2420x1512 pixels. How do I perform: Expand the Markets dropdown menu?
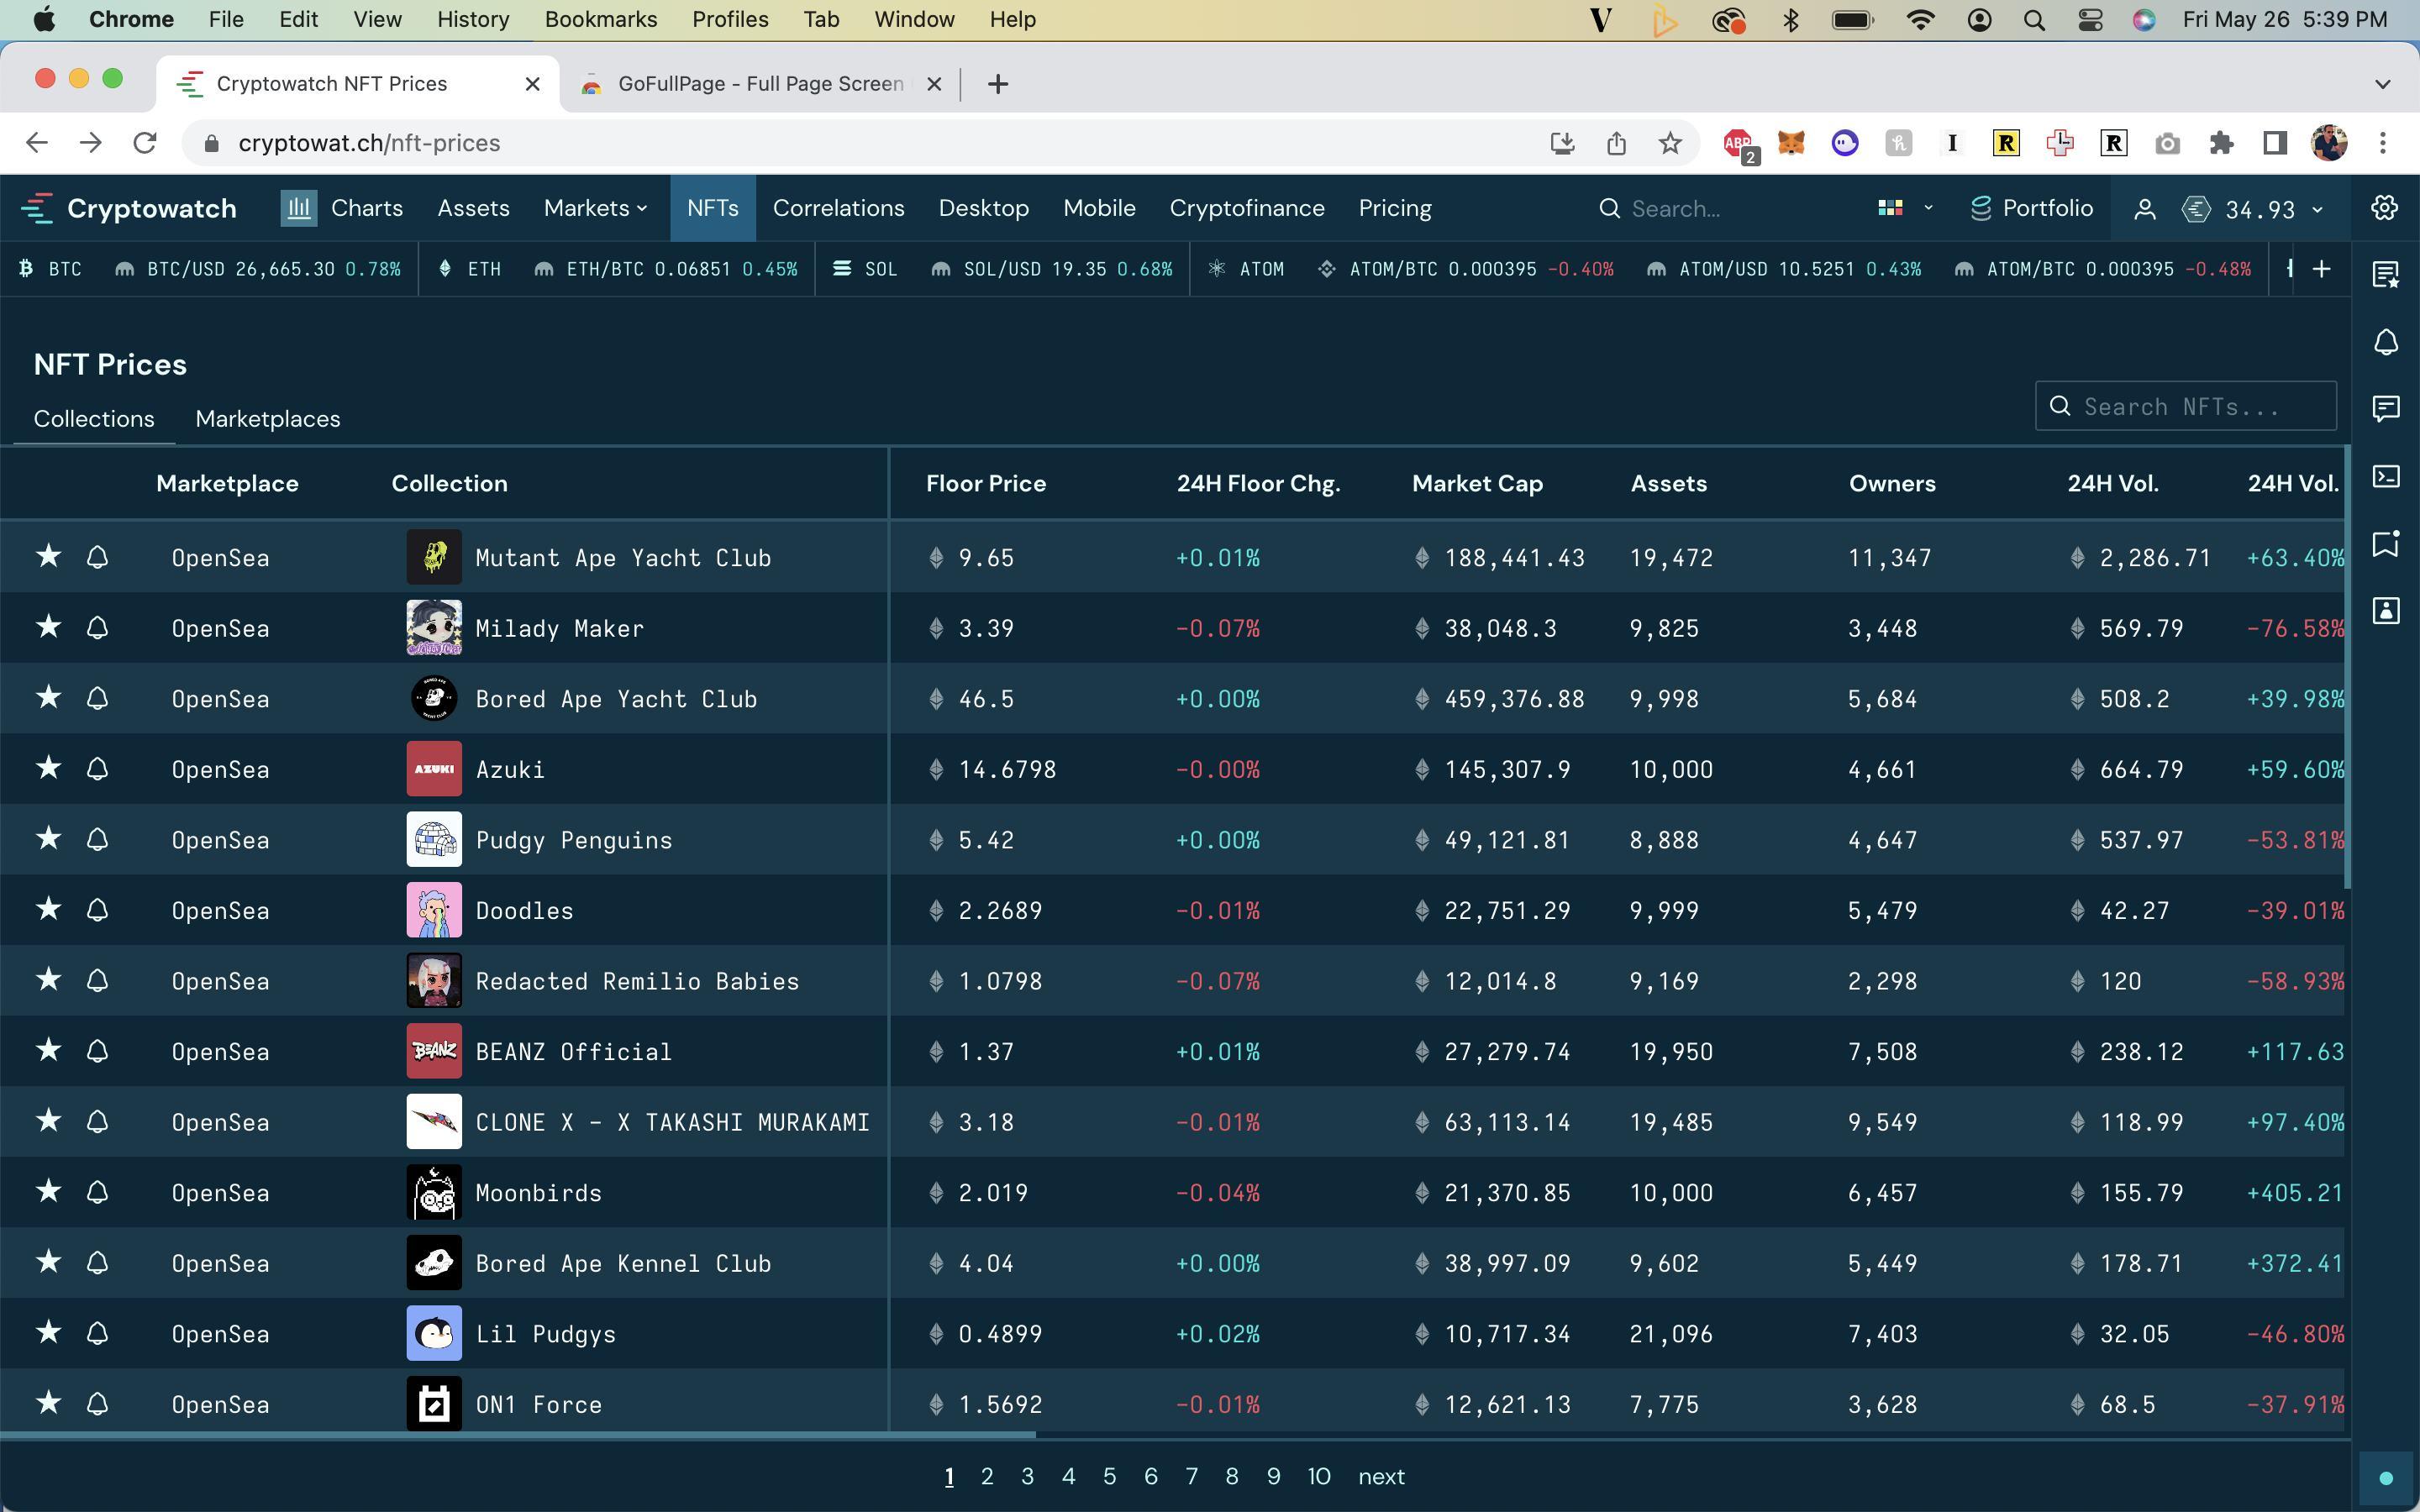click(596, 208)
